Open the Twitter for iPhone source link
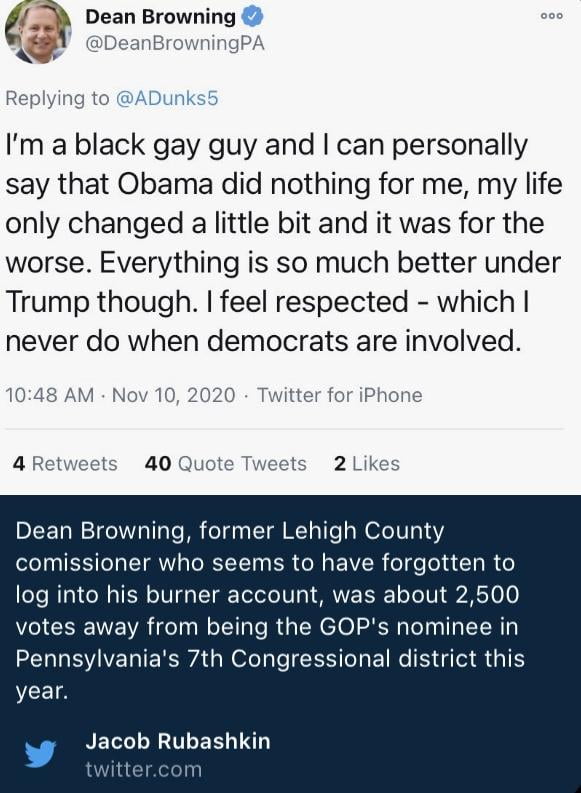This screenshot has width=581, height=793. (x=340, y=394)
